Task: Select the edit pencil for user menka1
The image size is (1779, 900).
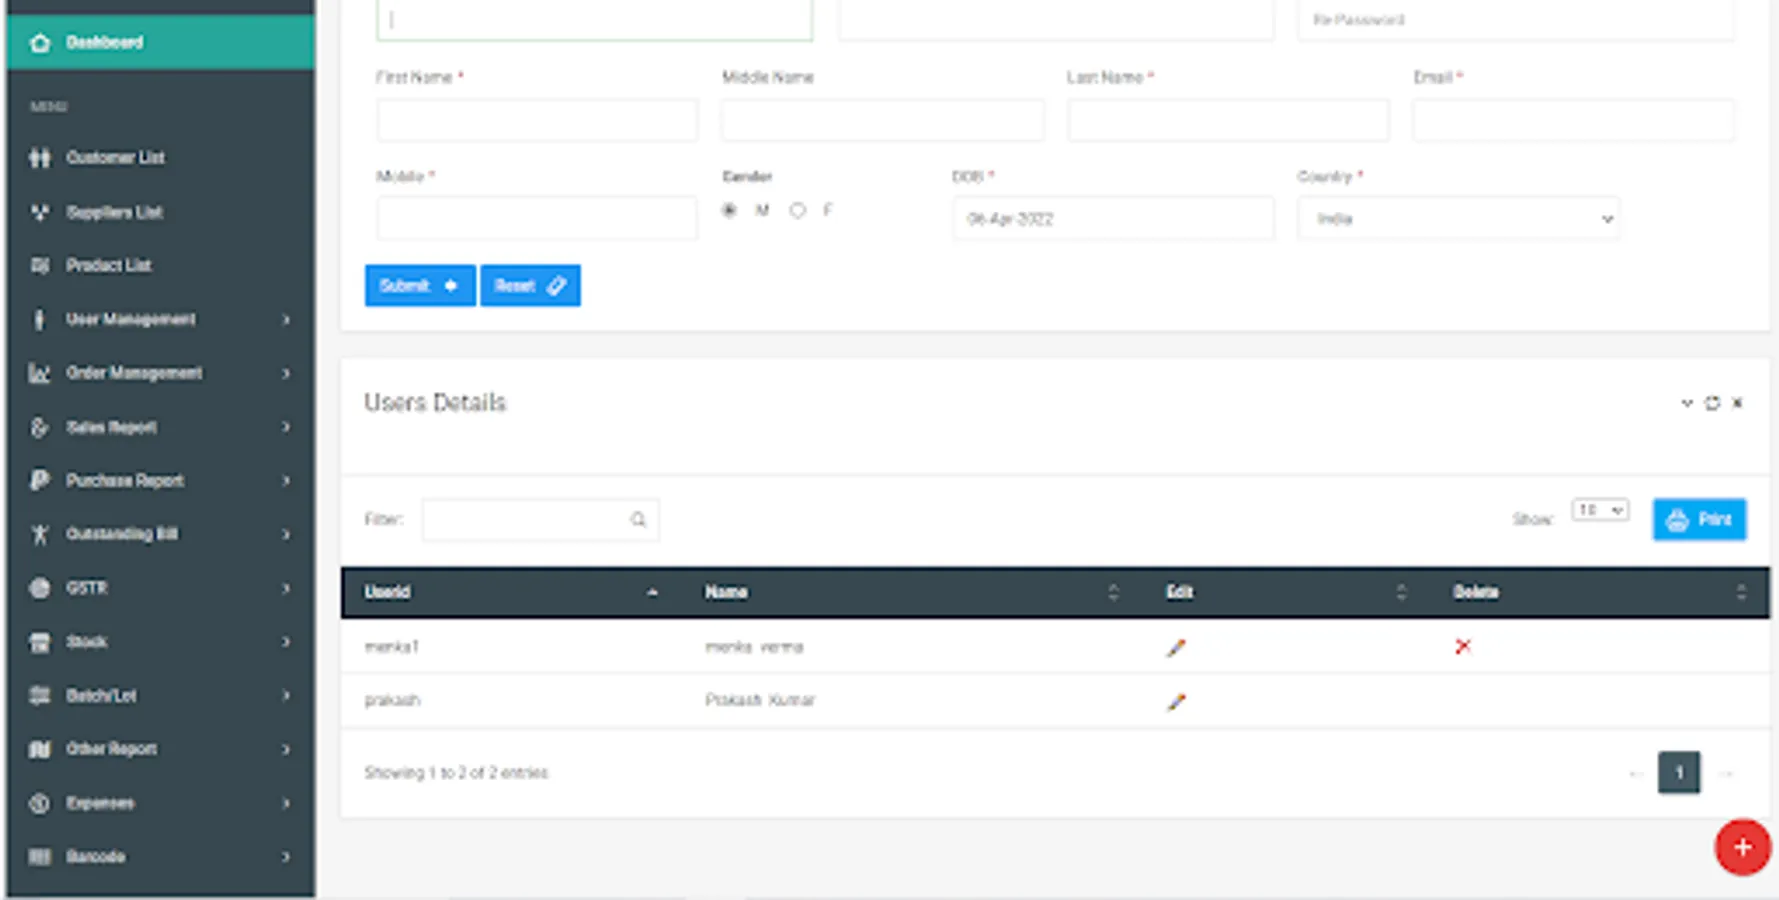Action: tap(1176, 647)
